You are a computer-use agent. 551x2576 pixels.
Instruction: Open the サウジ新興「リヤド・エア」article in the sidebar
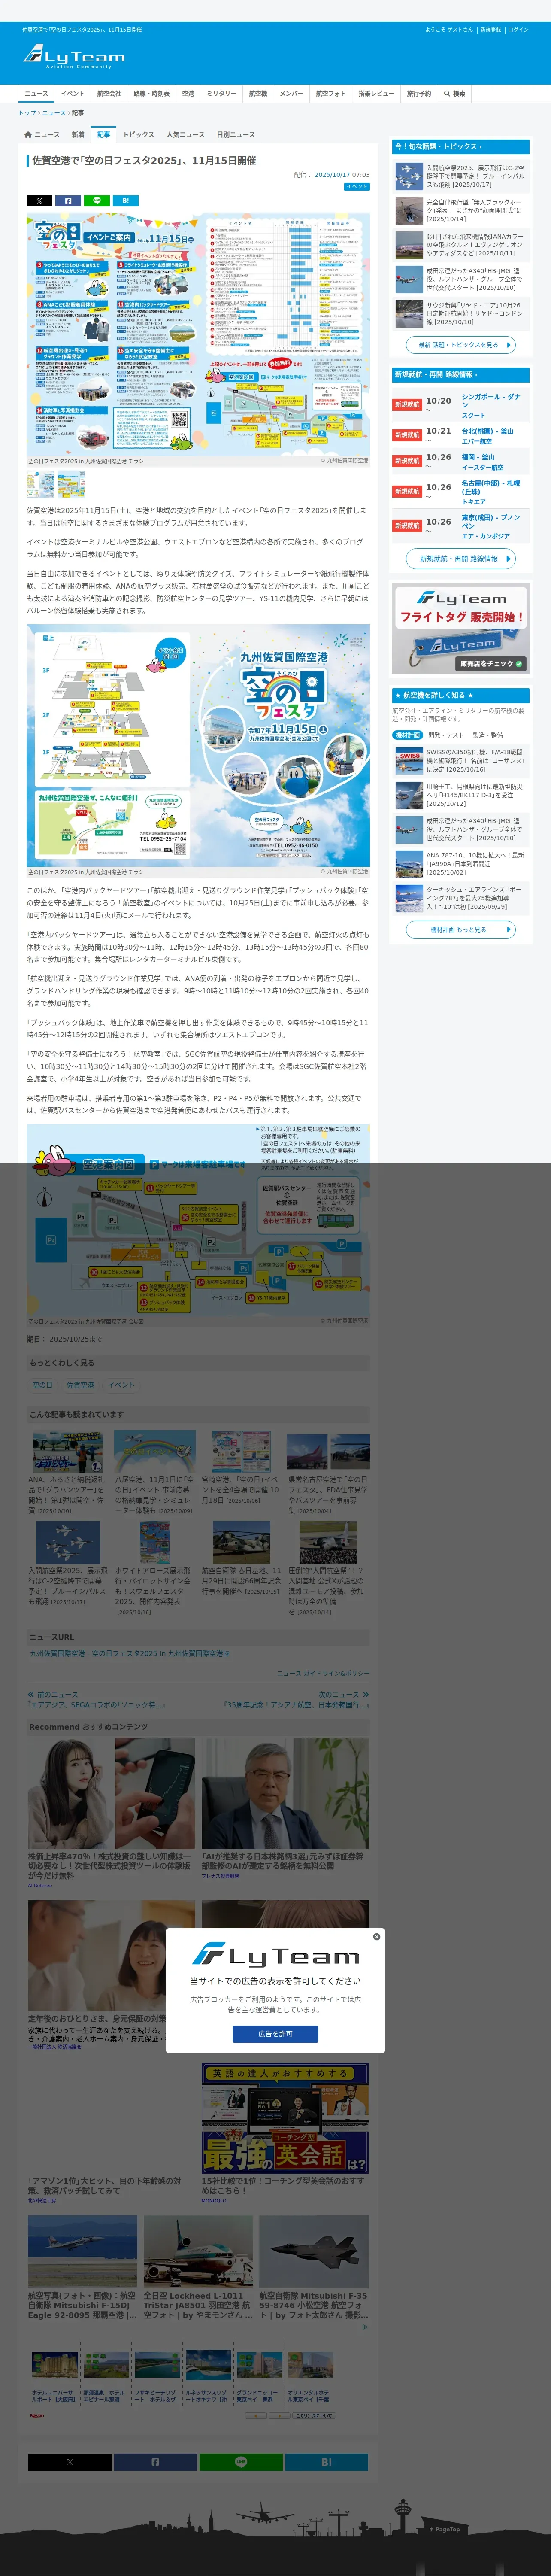[461, 314]
